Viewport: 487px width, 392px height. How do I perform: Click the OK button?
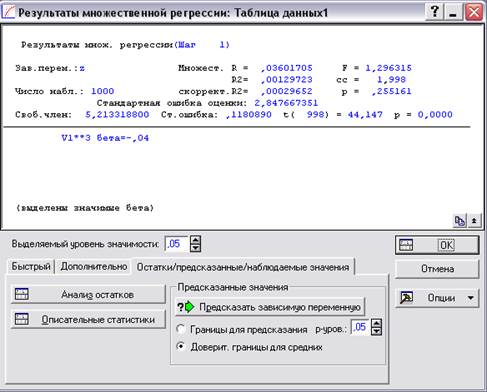pos(437,245)
